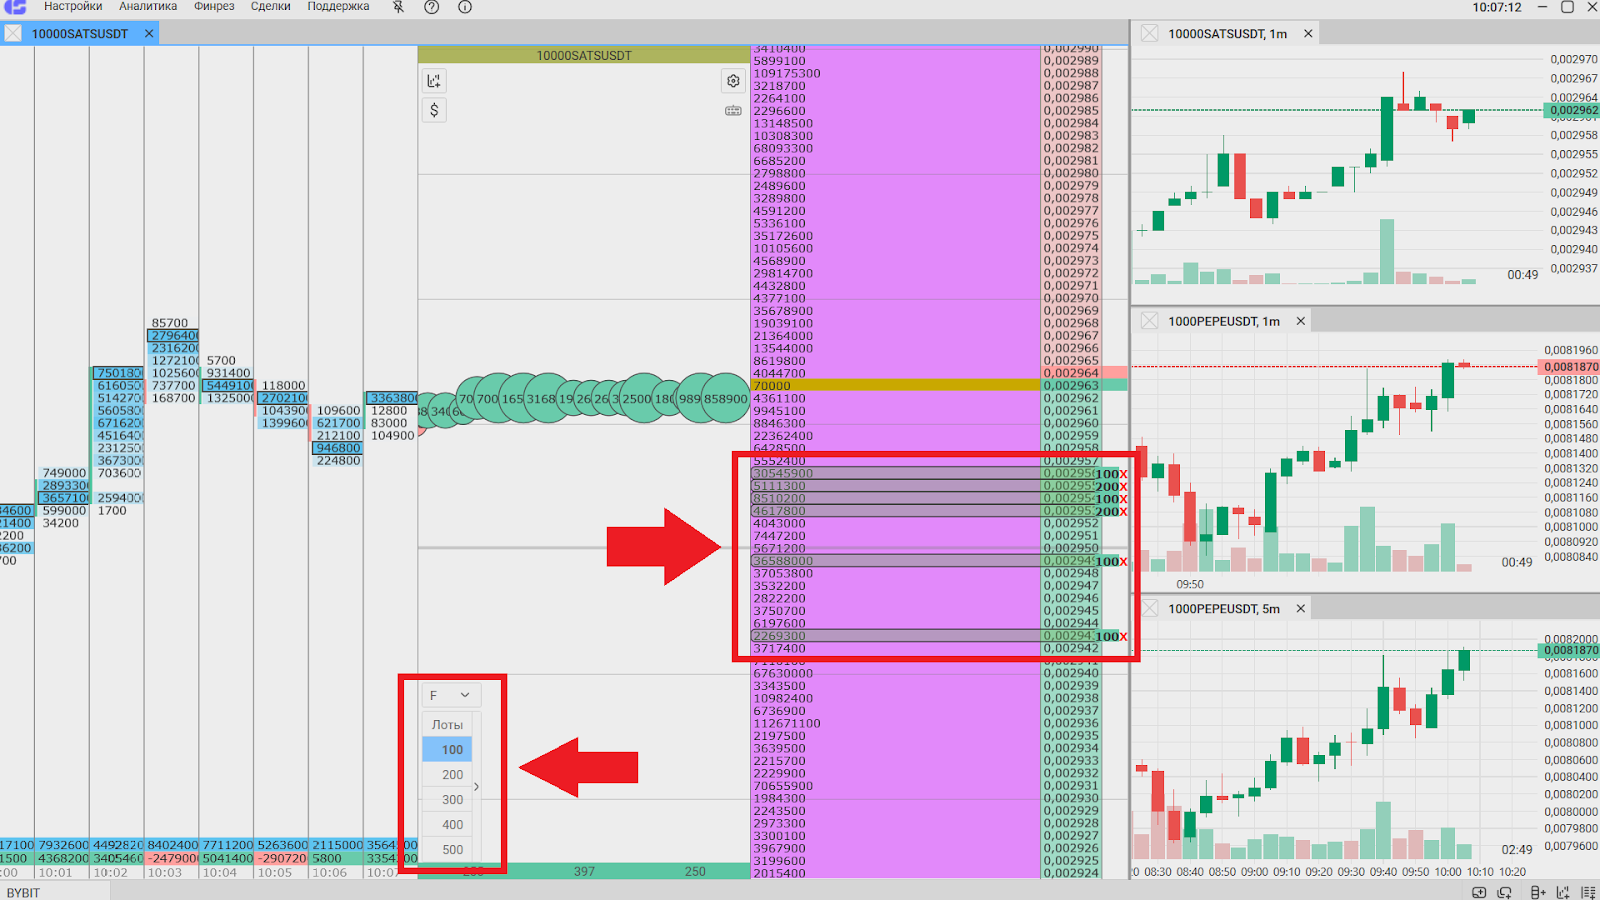Click the 10000SATSUSDT, 1m chart title
Viewport: 1600px width, 900px height.
point(1228,33)
